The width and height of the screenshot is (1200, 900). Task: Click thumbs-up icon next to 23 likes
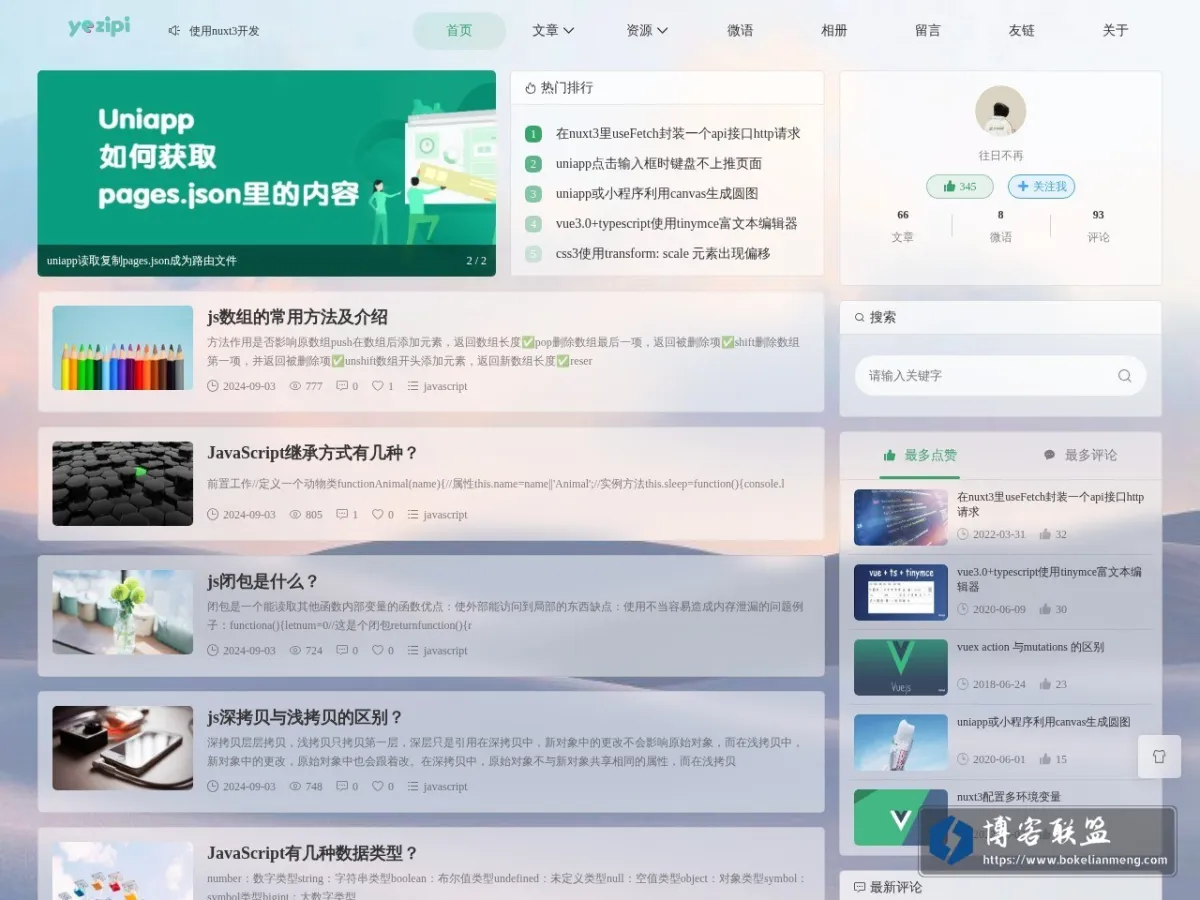click(1045, 685)
